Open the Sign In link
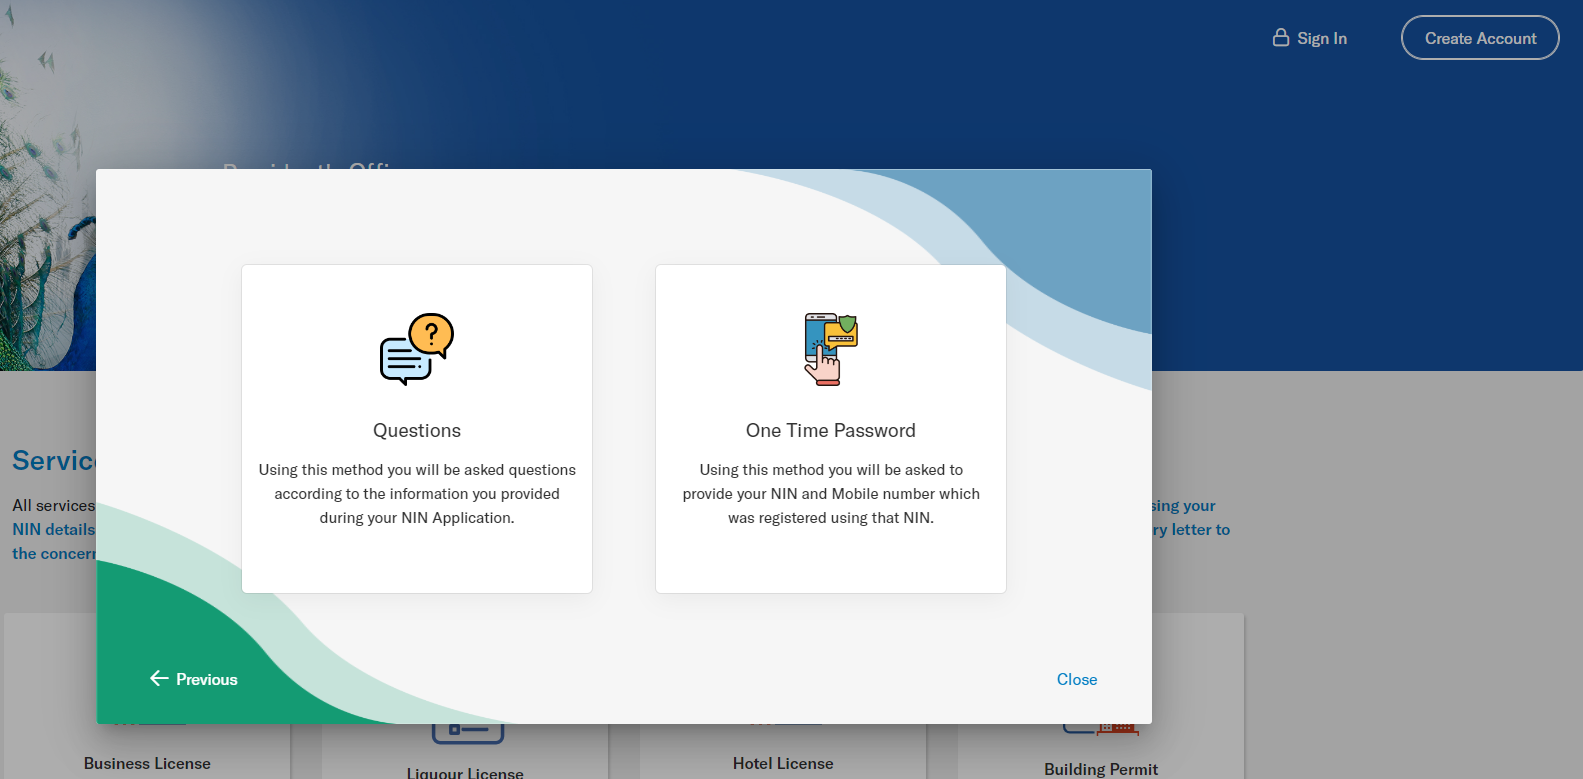 pos(1321,38)
